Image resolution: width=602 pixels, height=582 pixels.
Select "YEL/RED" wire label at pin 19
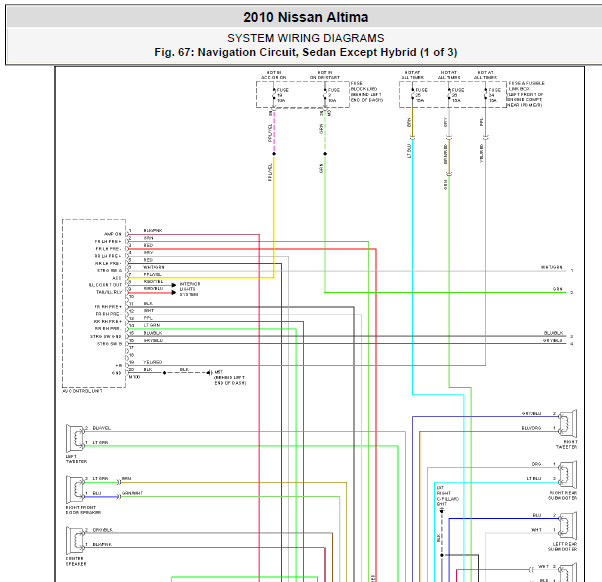pyautogui.click(x=152, y=362)
